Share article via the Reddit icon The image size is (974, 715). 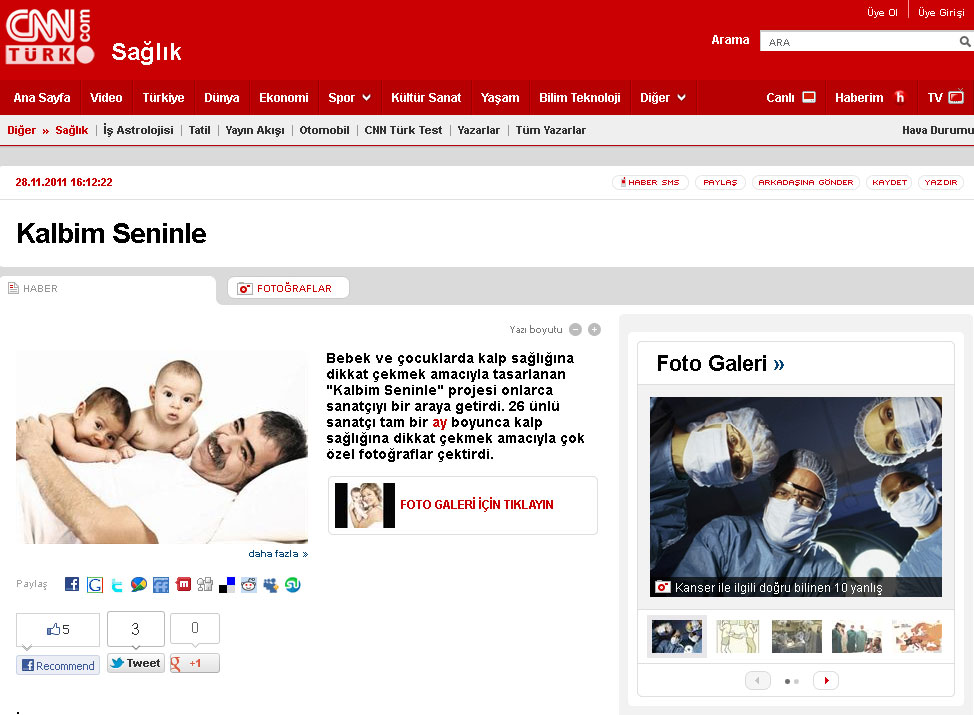pyautogui.click(x=248, y=585)
